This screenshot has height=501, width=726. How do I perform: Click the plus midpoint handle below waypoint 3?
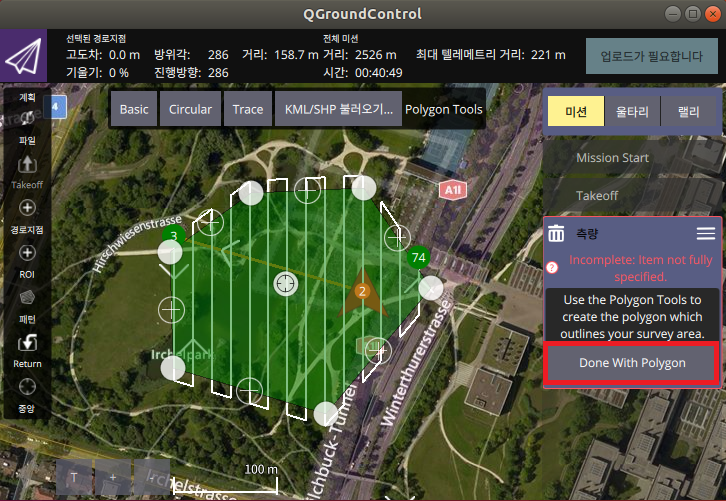point(171,310)
